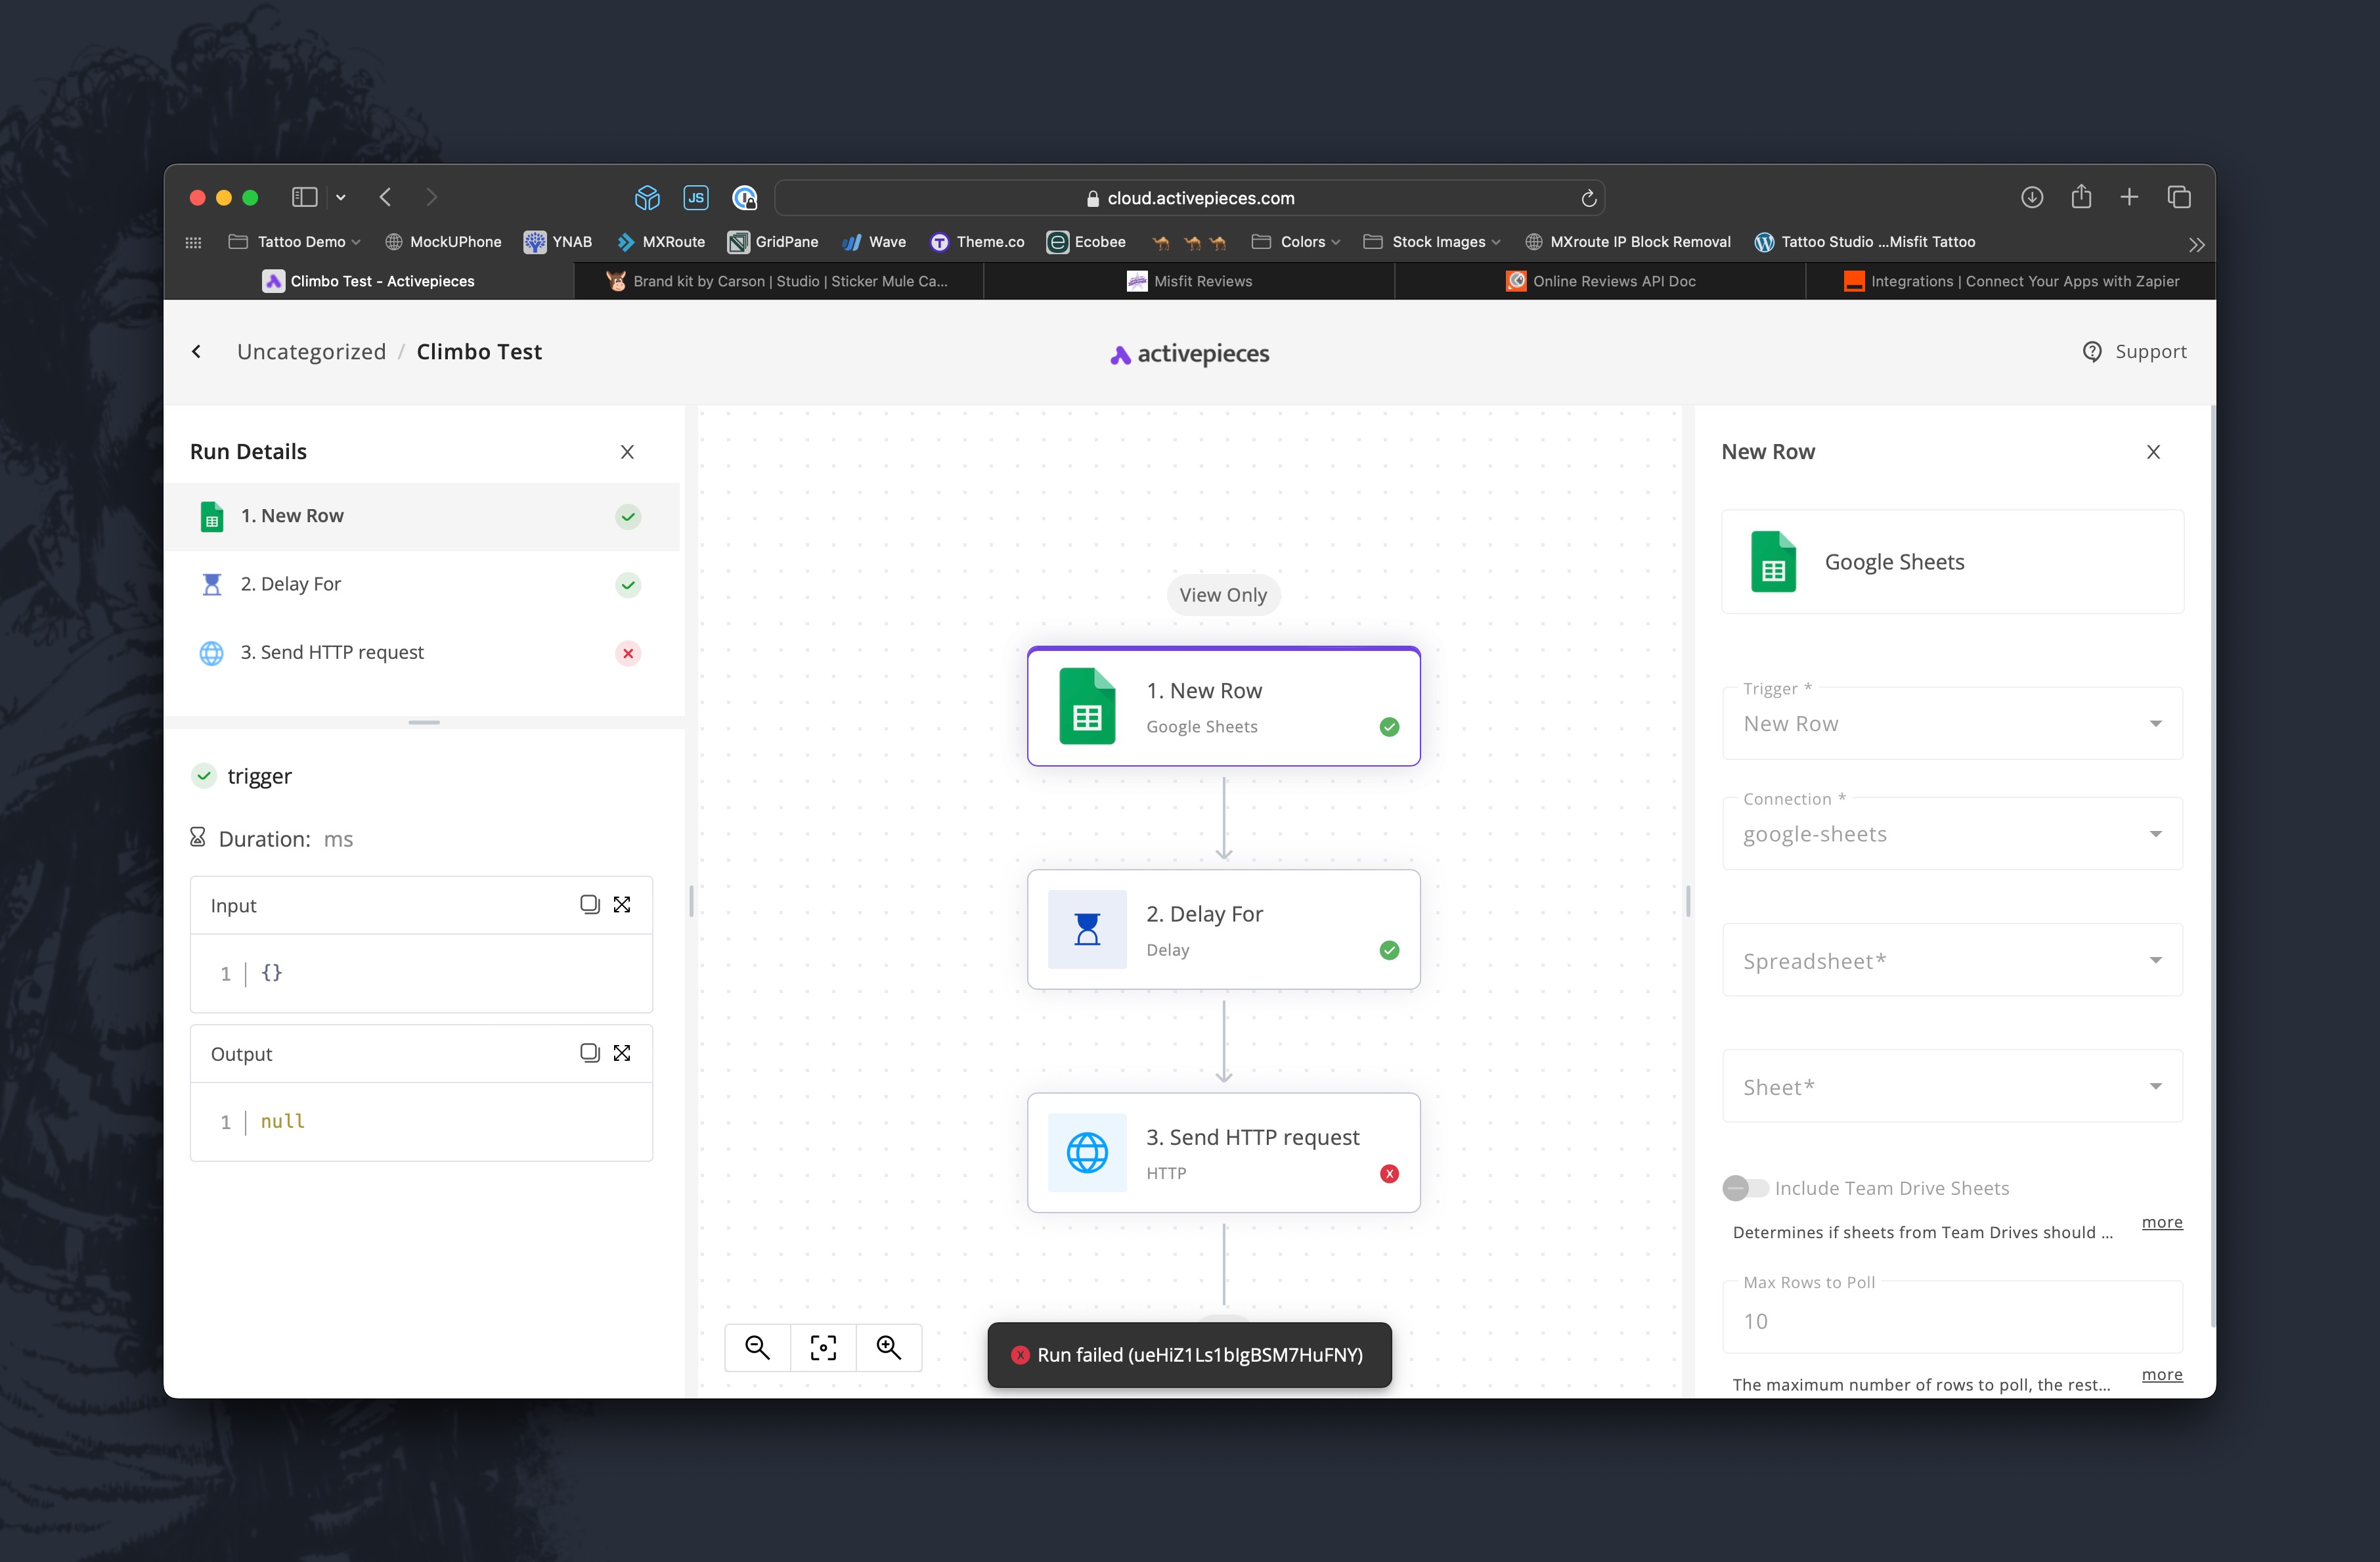Copy the Output JSON using the copy icon
Screen dimensions: 2380x1562
[x=589, y=1053]
